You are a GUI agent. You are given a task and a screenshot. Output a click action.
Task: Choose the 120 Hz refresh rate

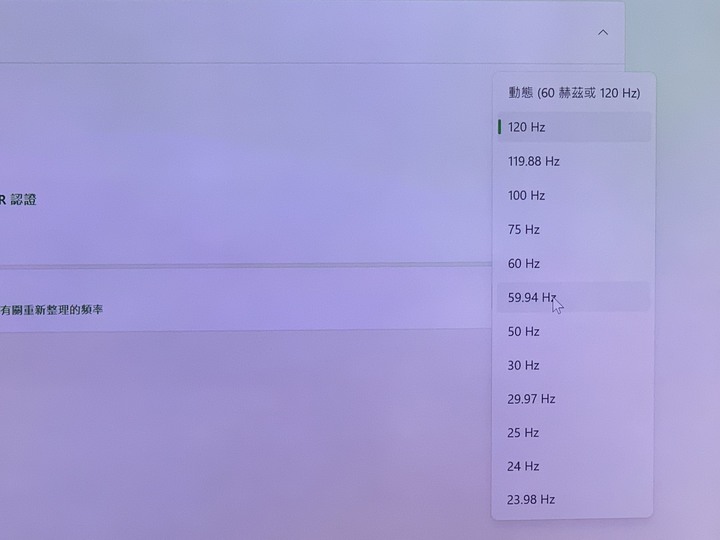pos(574,127)
